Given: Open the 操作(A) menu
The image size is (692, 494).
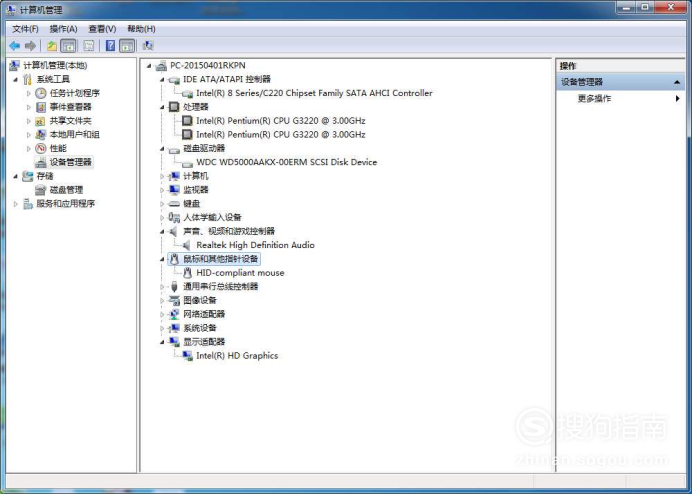Looking at the screenshot, I should pyautogui.click(x=64, y=29).
